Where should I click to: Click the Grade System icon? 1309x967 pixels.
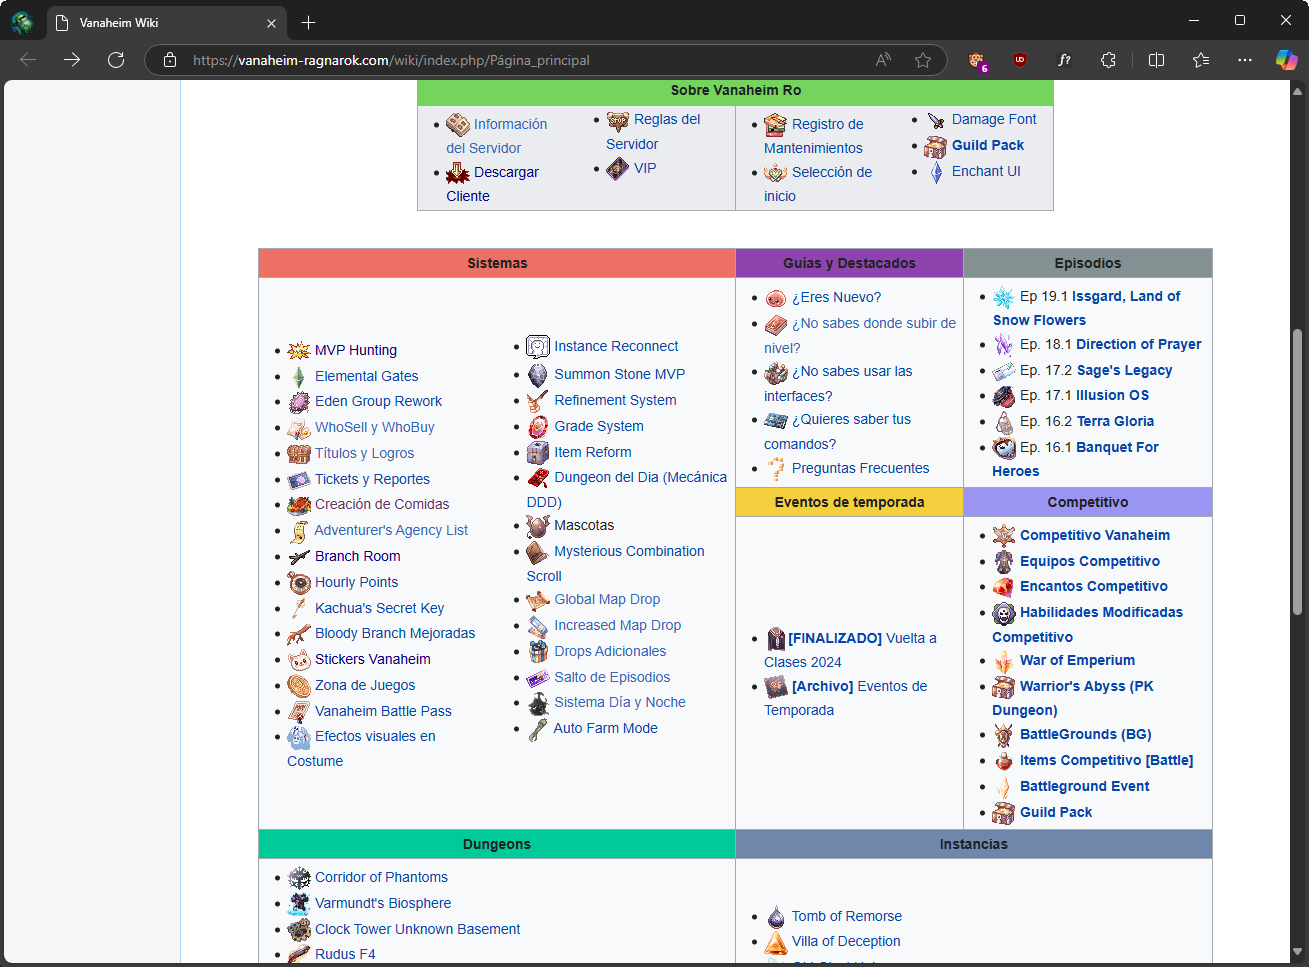(x=538, y=426)
